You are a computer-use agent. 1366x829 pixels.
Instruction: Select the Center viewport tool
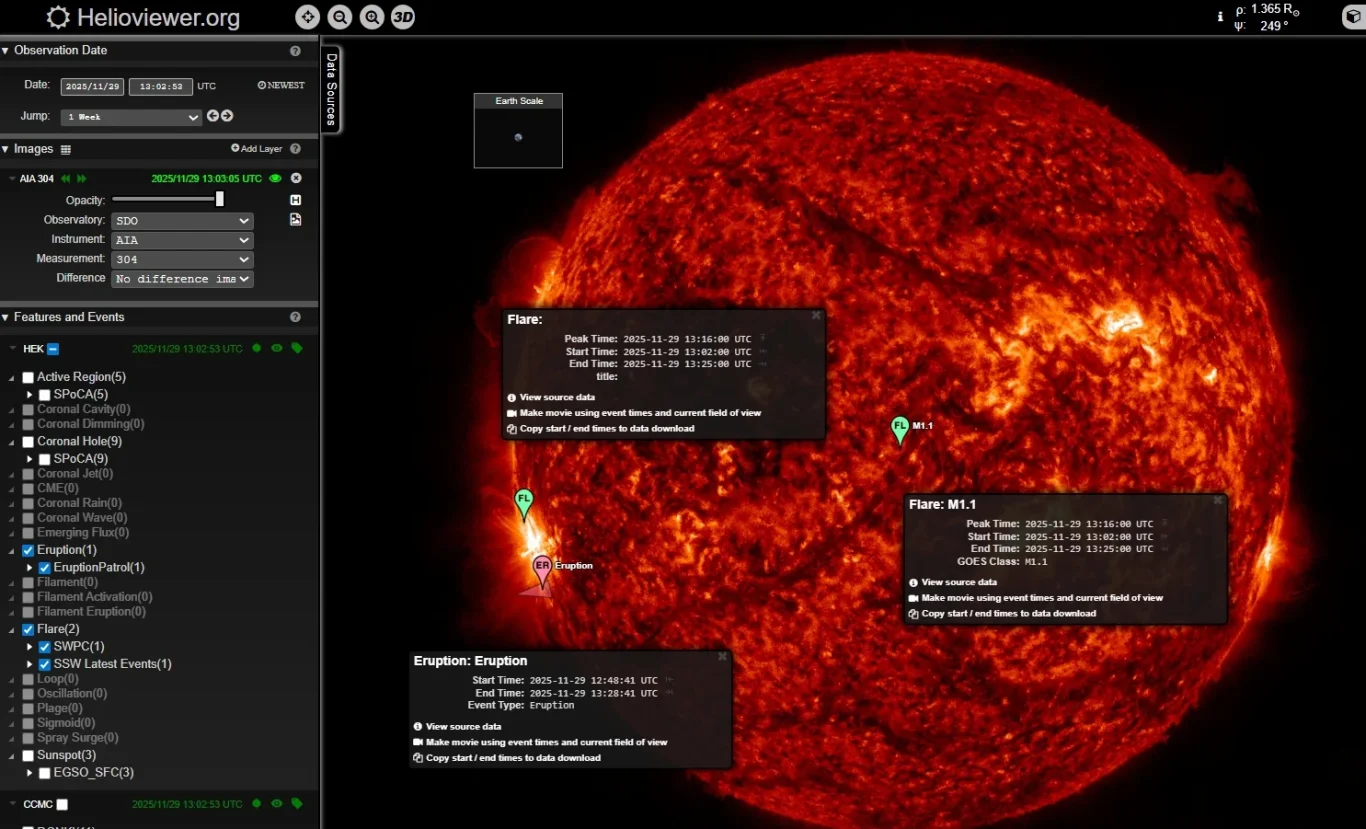coord(307,17)
